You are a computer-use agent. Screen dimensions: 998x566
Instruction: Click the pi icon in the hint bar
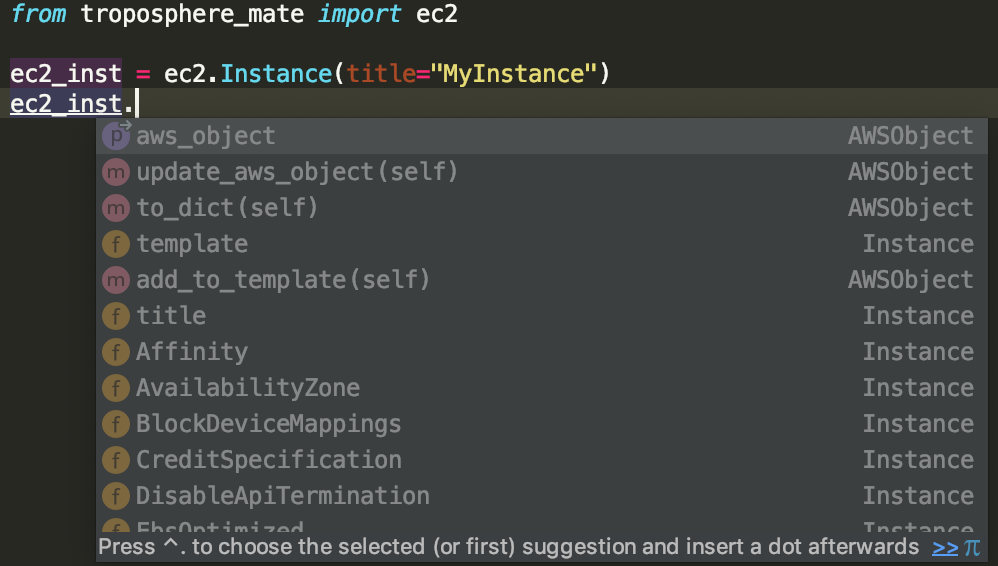click(972, 547)
